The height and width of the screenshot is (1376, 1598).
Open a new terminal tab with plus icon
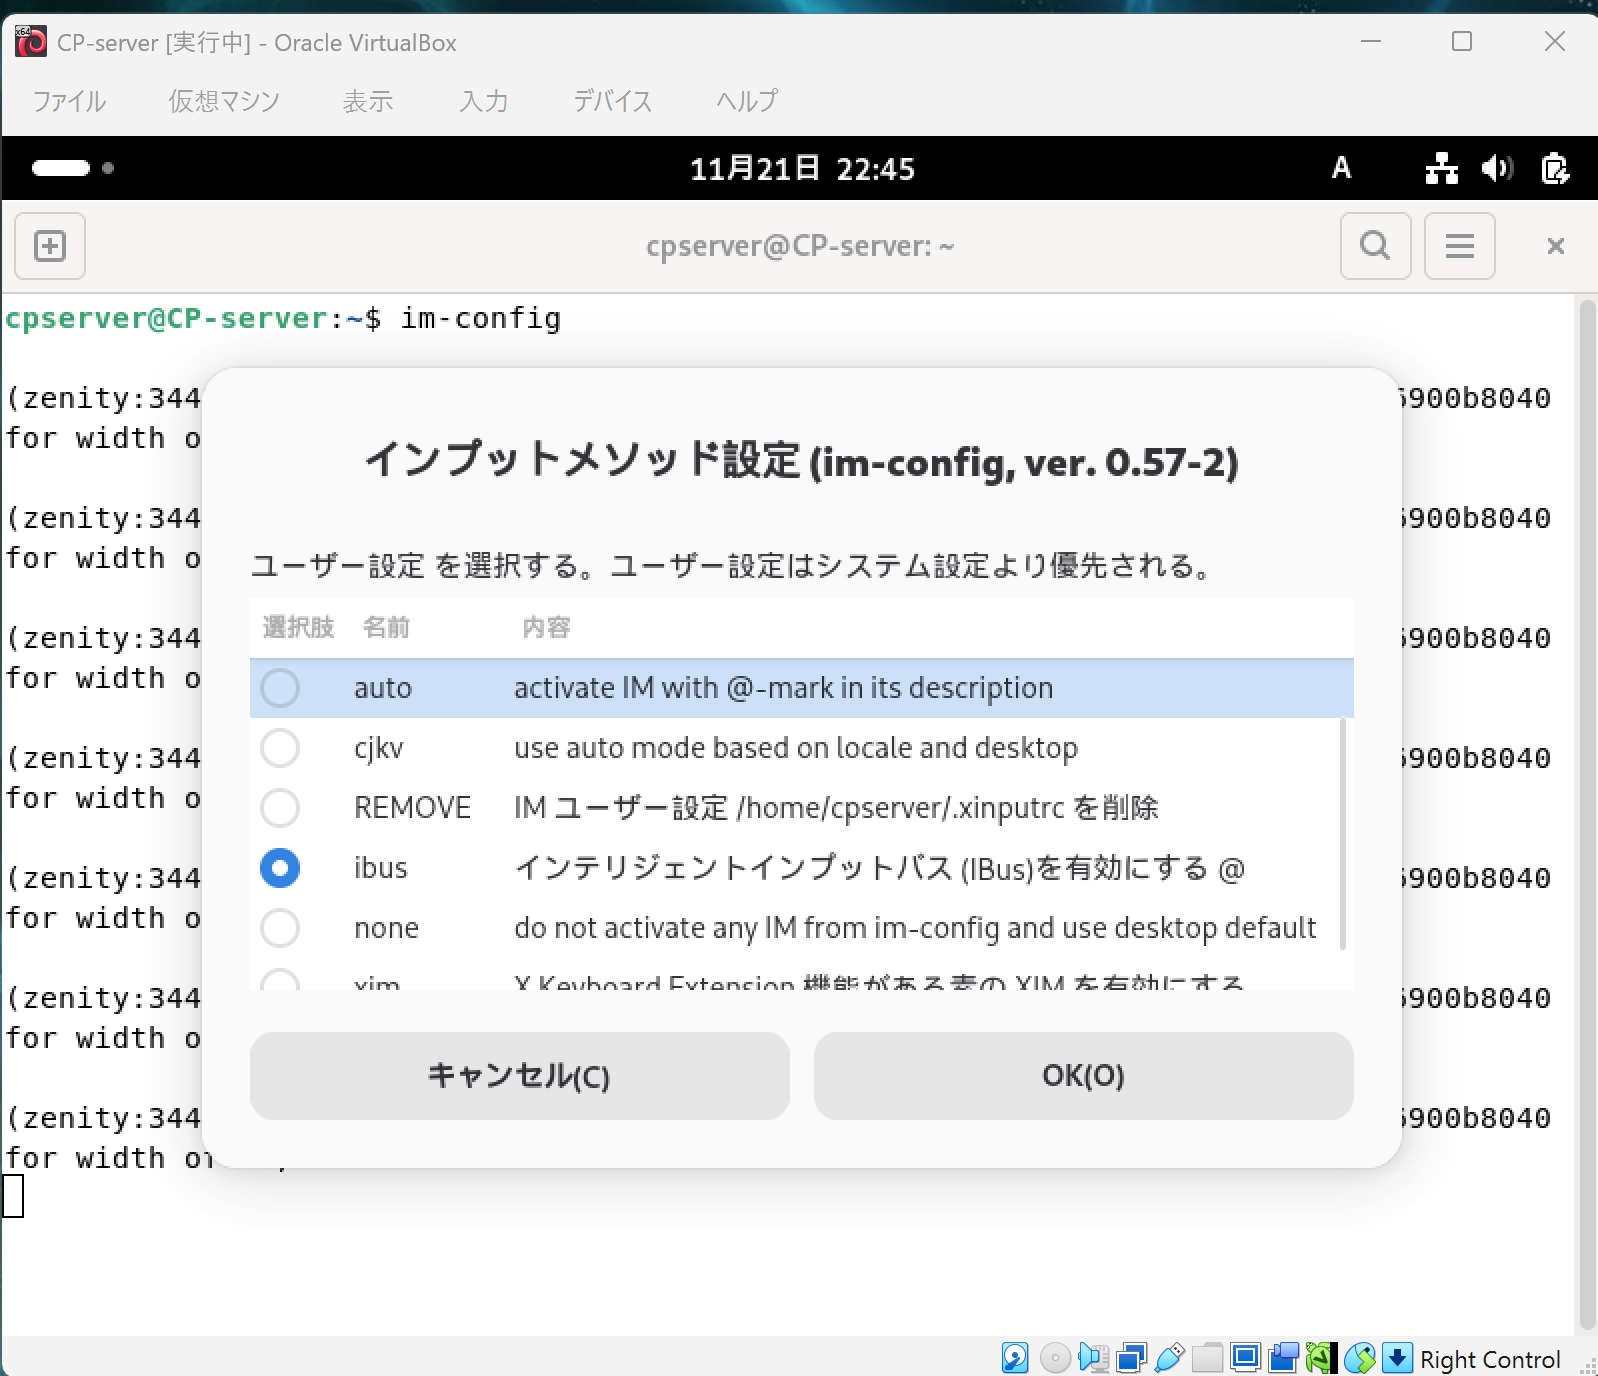(50, 246)
